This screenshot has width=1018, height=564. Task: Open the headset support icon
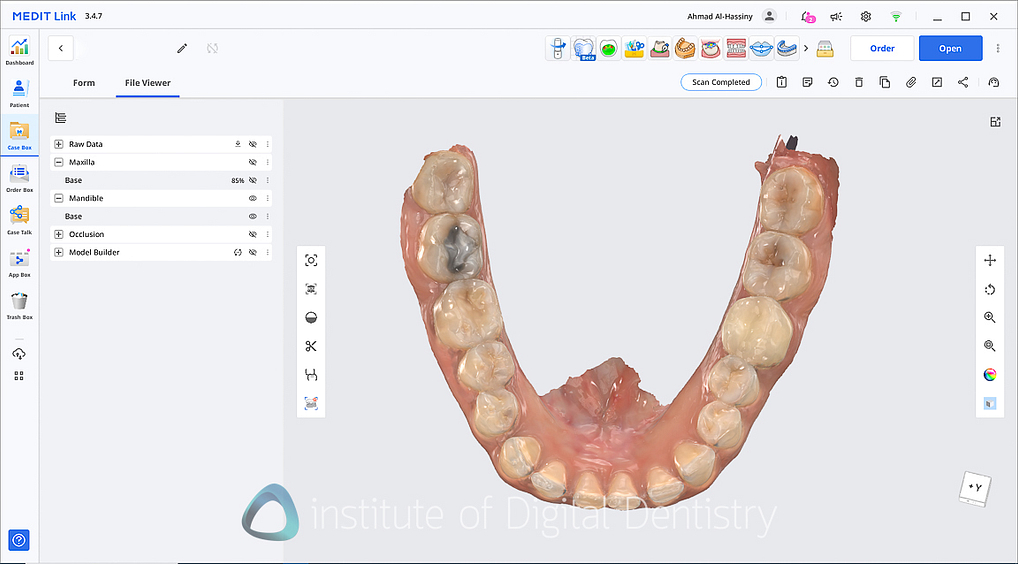click(x=993, y=82)
